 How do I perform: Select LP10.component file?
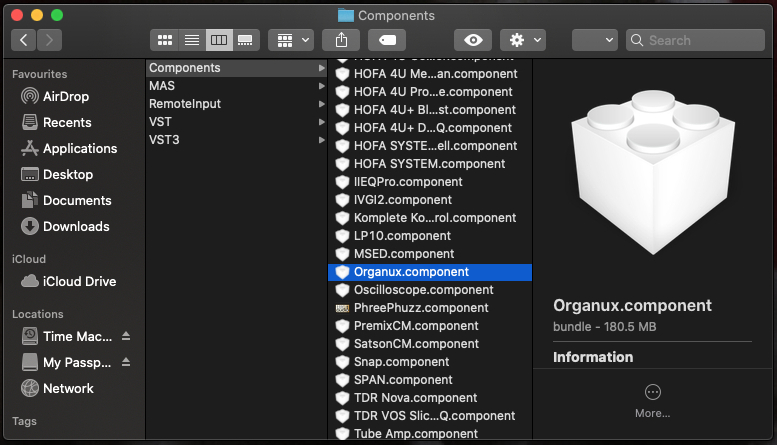pos(430,236)
